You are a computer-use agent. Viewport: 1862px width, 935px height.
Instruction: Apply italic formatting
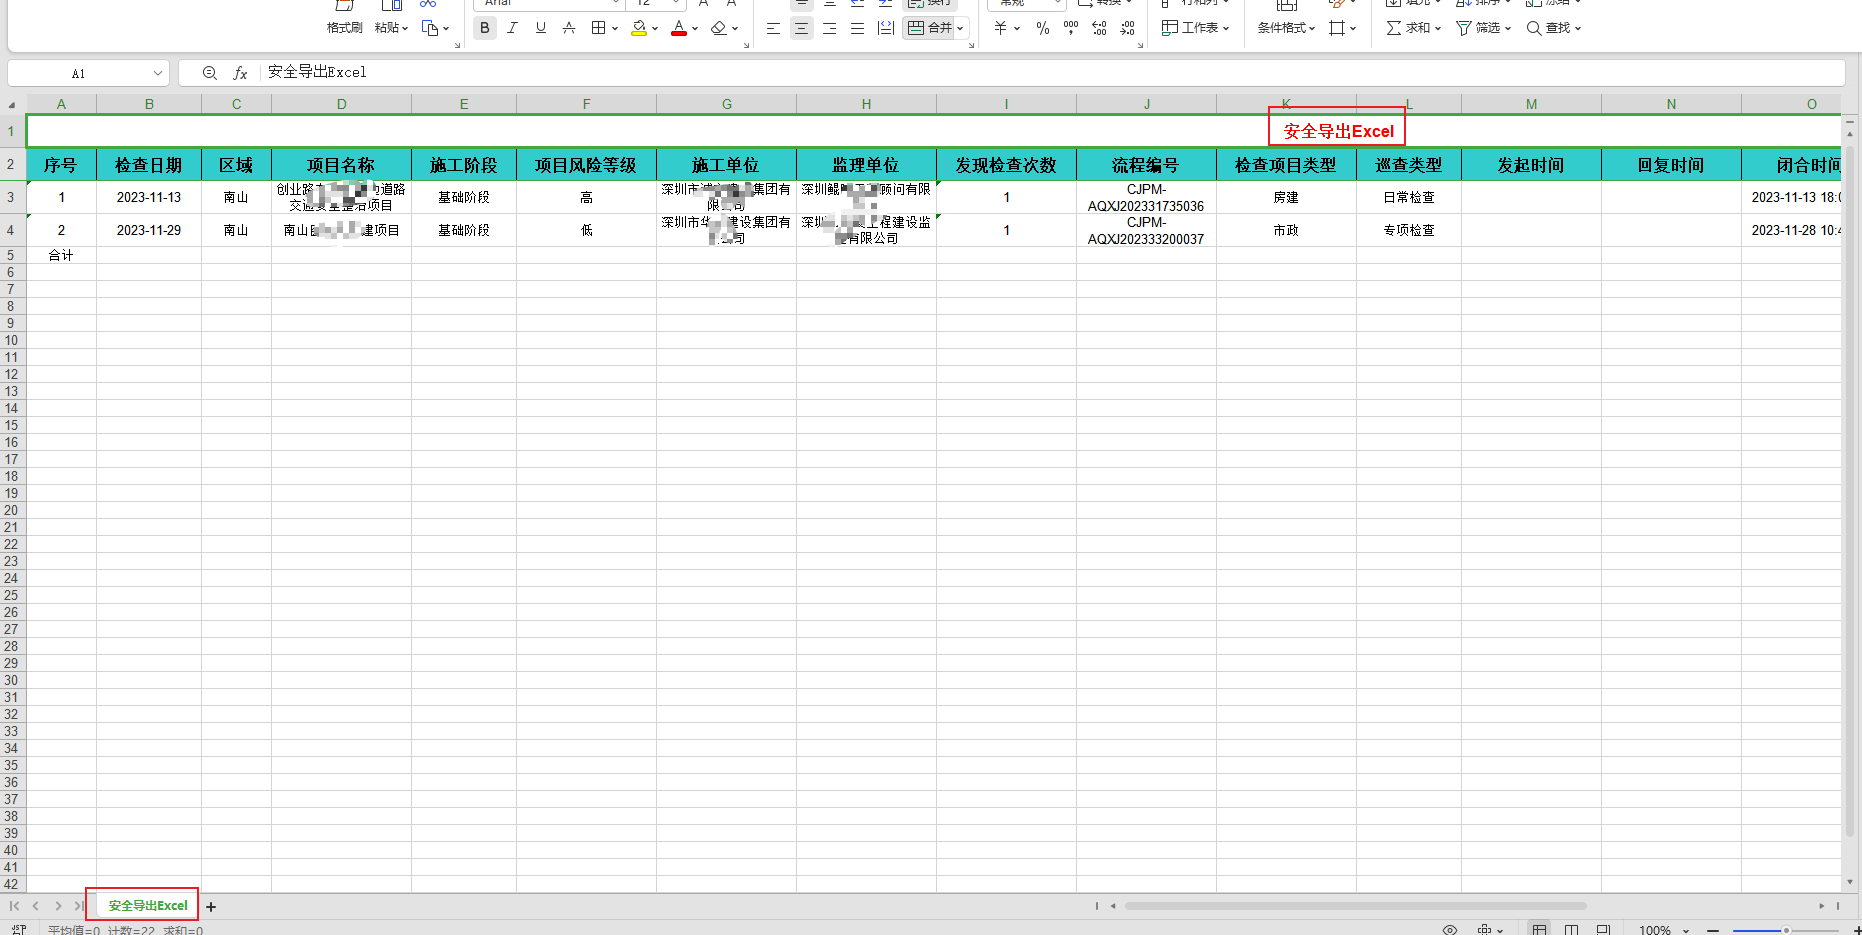pos(512,28)
